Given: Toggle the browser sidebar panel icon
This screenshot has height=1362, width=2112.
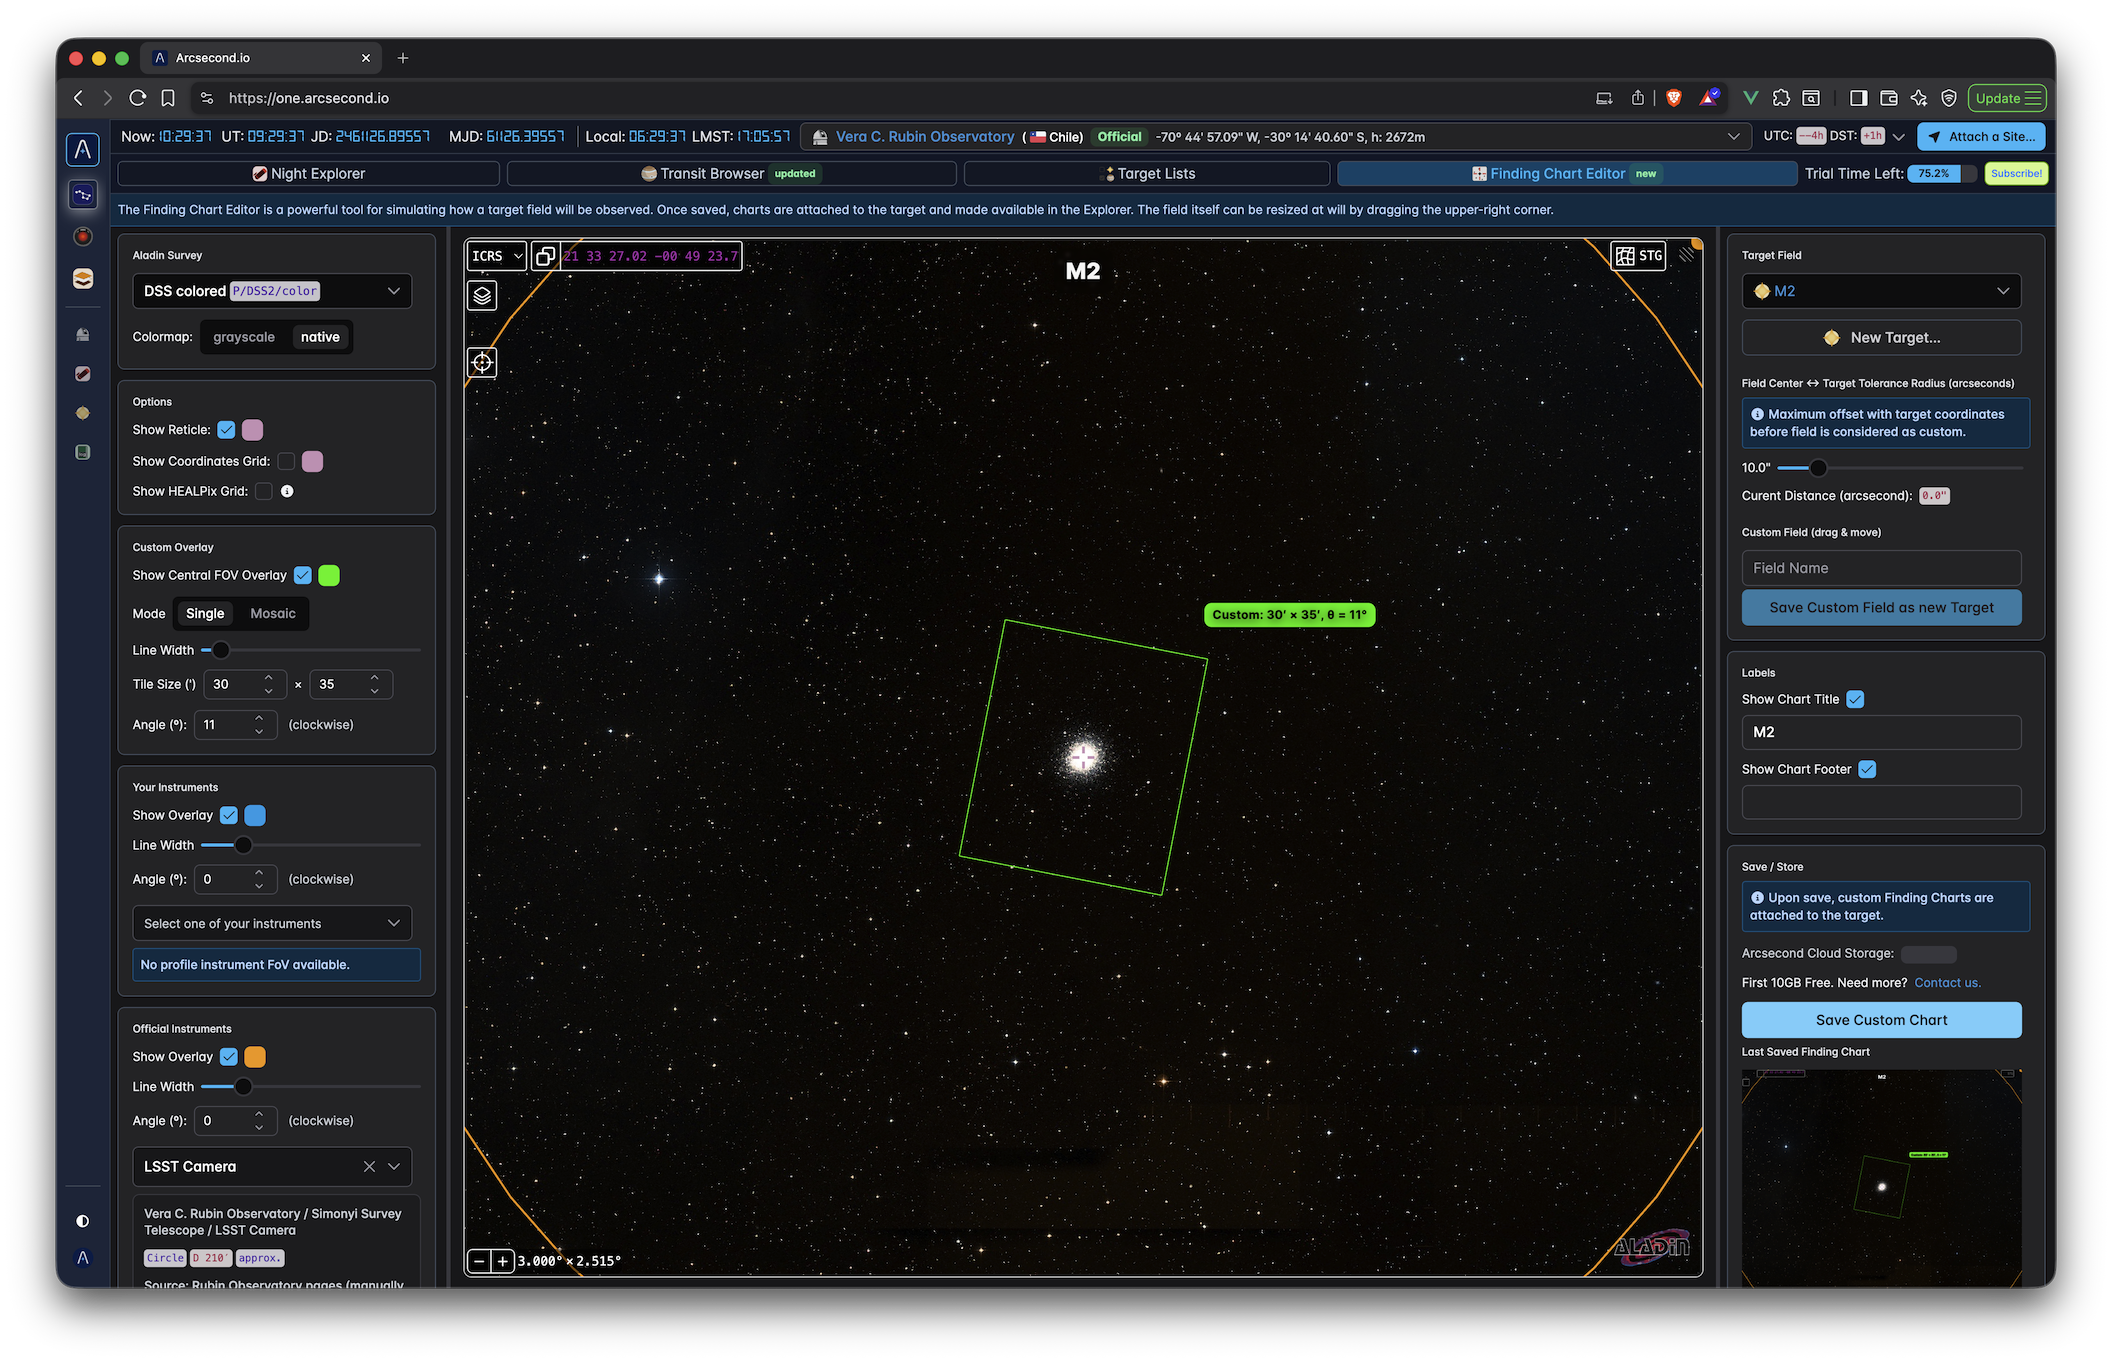Looking at the screenshot, I should click(1858, 98).
